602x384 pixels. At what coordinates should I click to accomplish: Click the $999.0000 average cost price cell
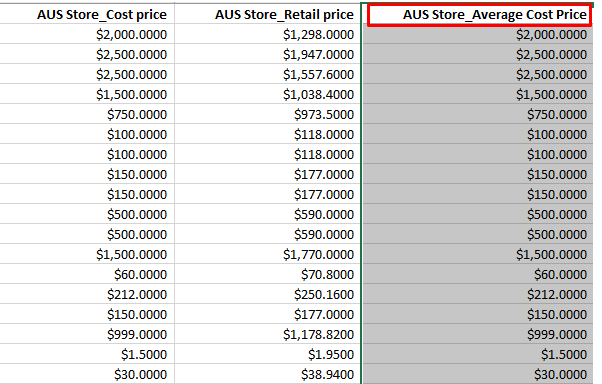pos(477,334)
